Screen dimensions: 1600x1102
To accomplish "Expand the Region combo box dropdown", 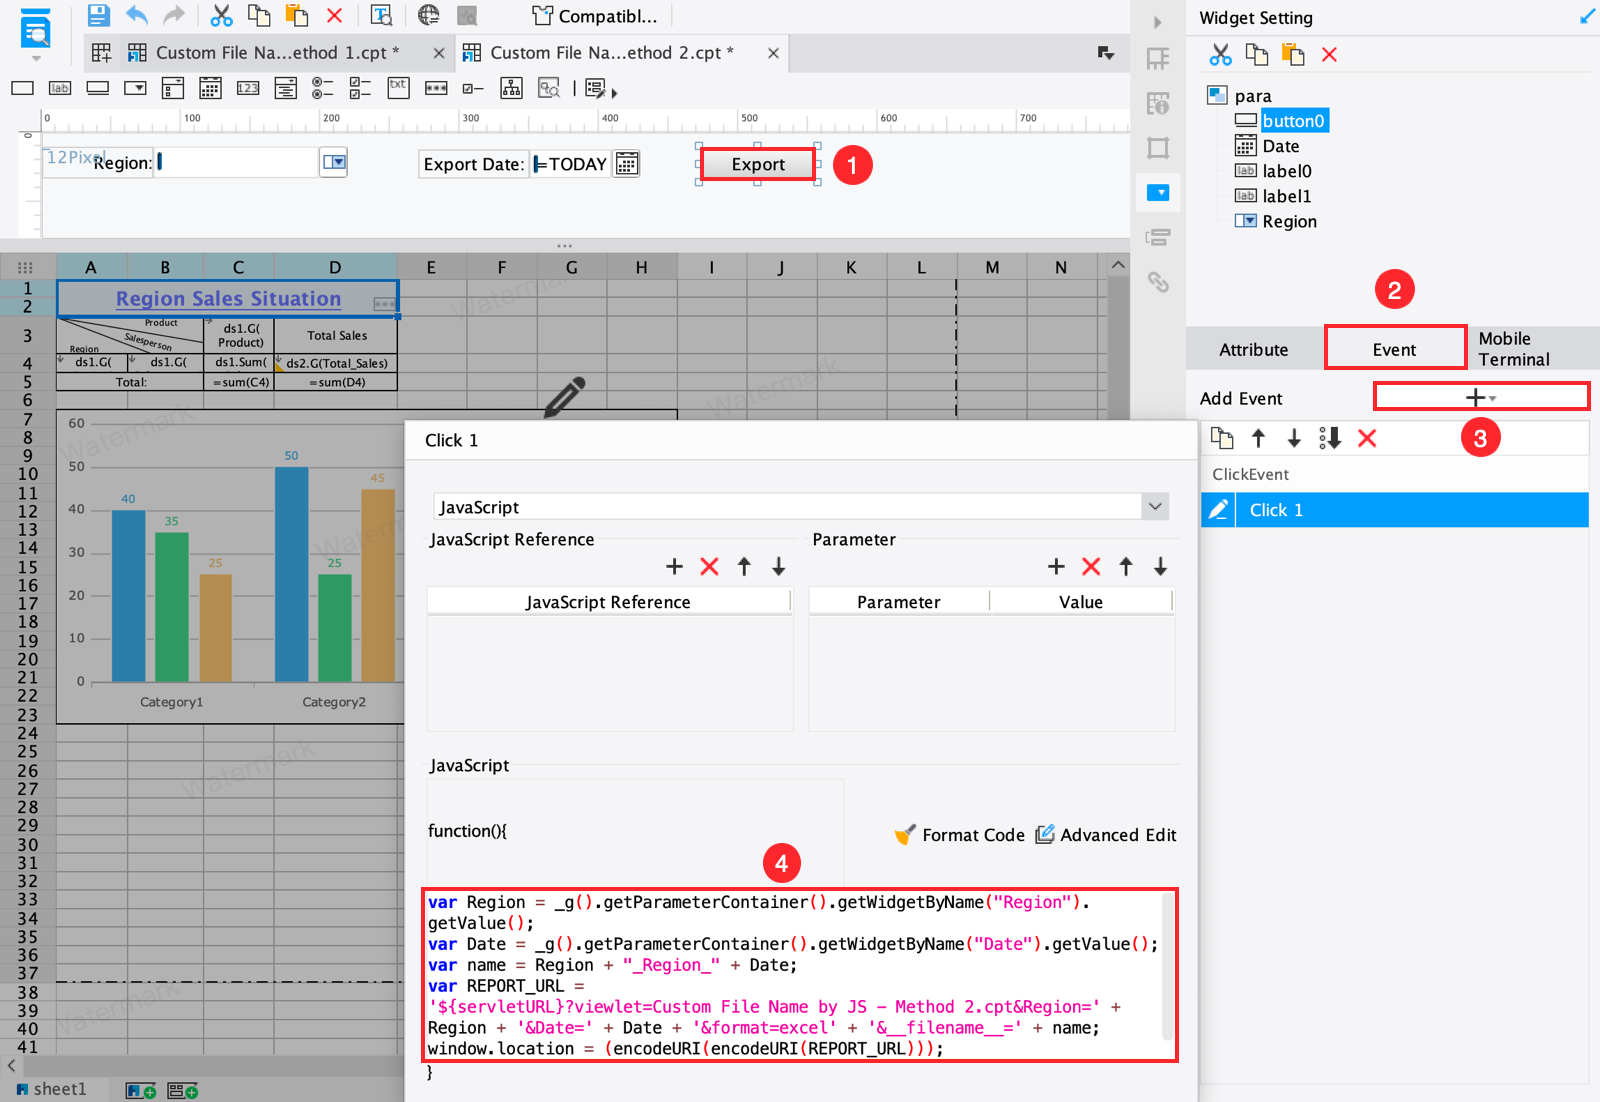I will pyautogui.click(x=334, y=162).
